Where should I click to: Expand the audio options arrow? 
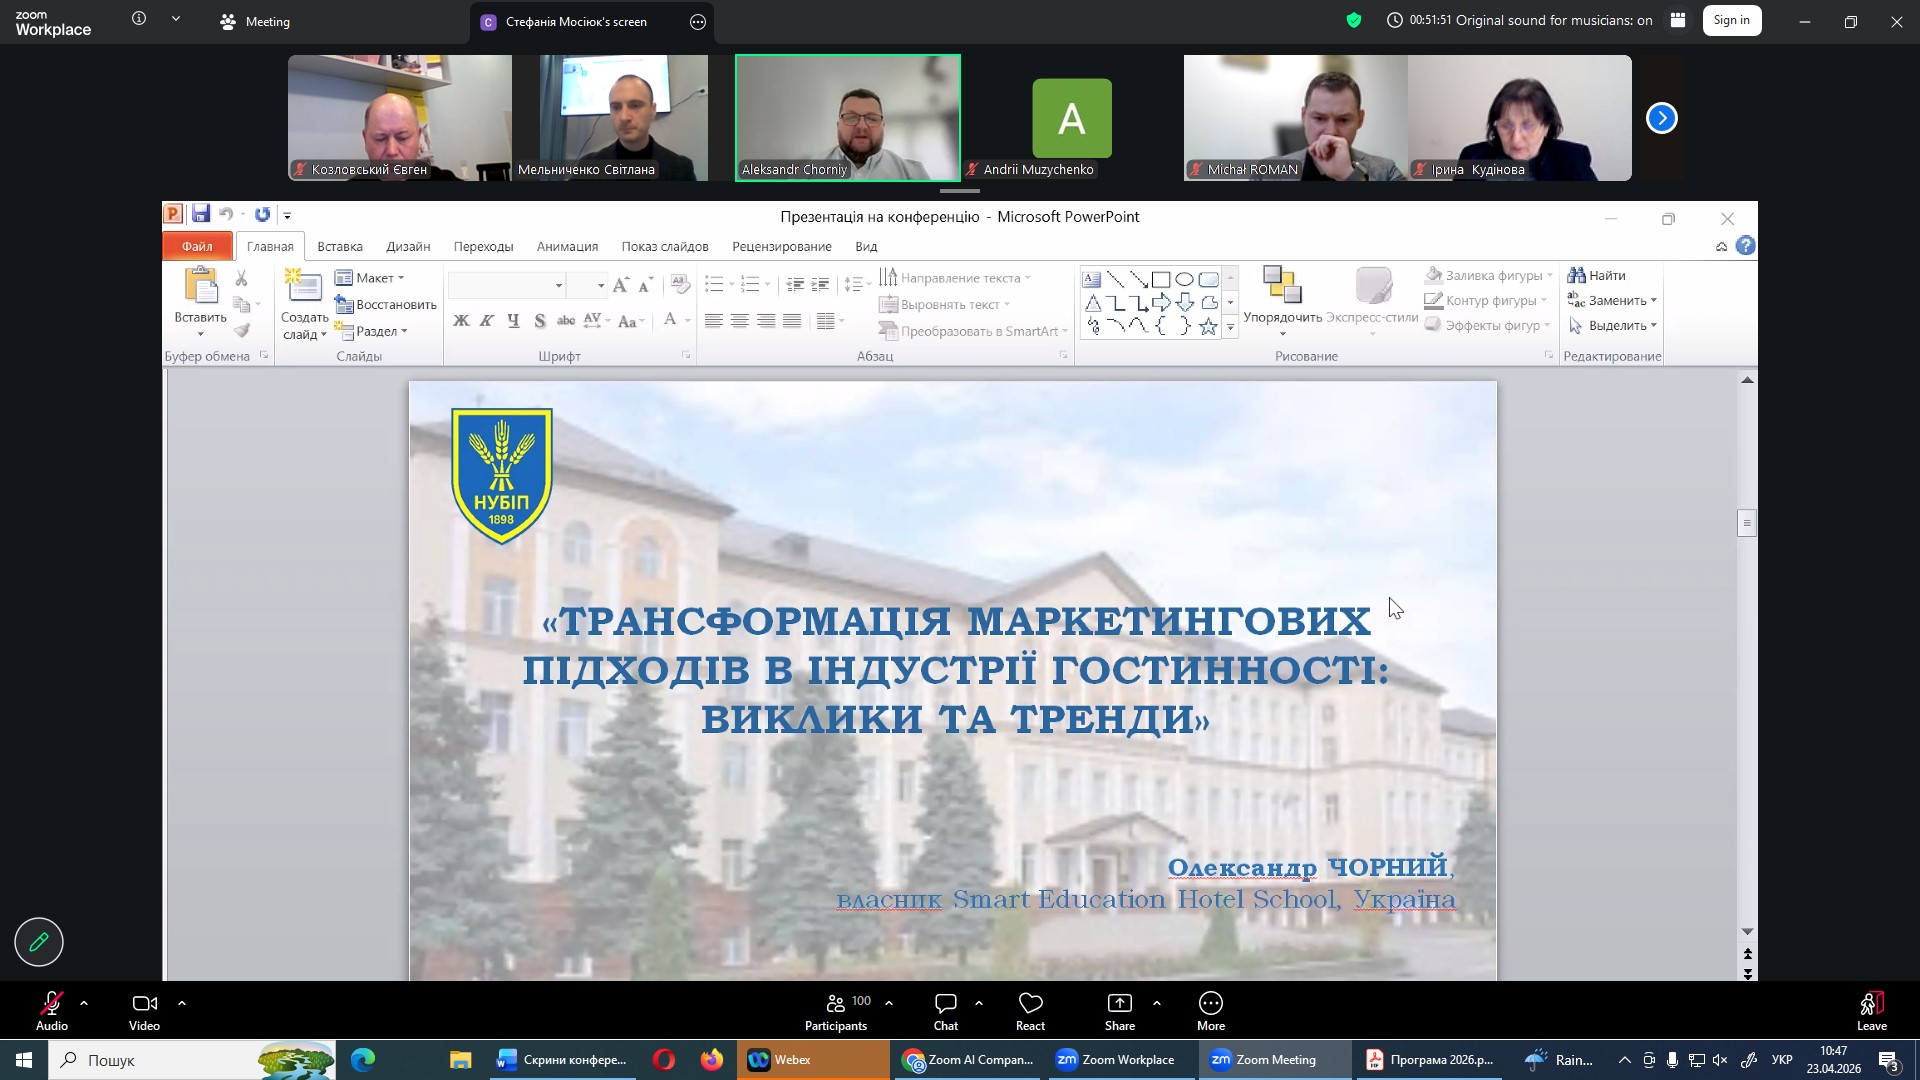pyautogui.click(x=84, y=1003)
